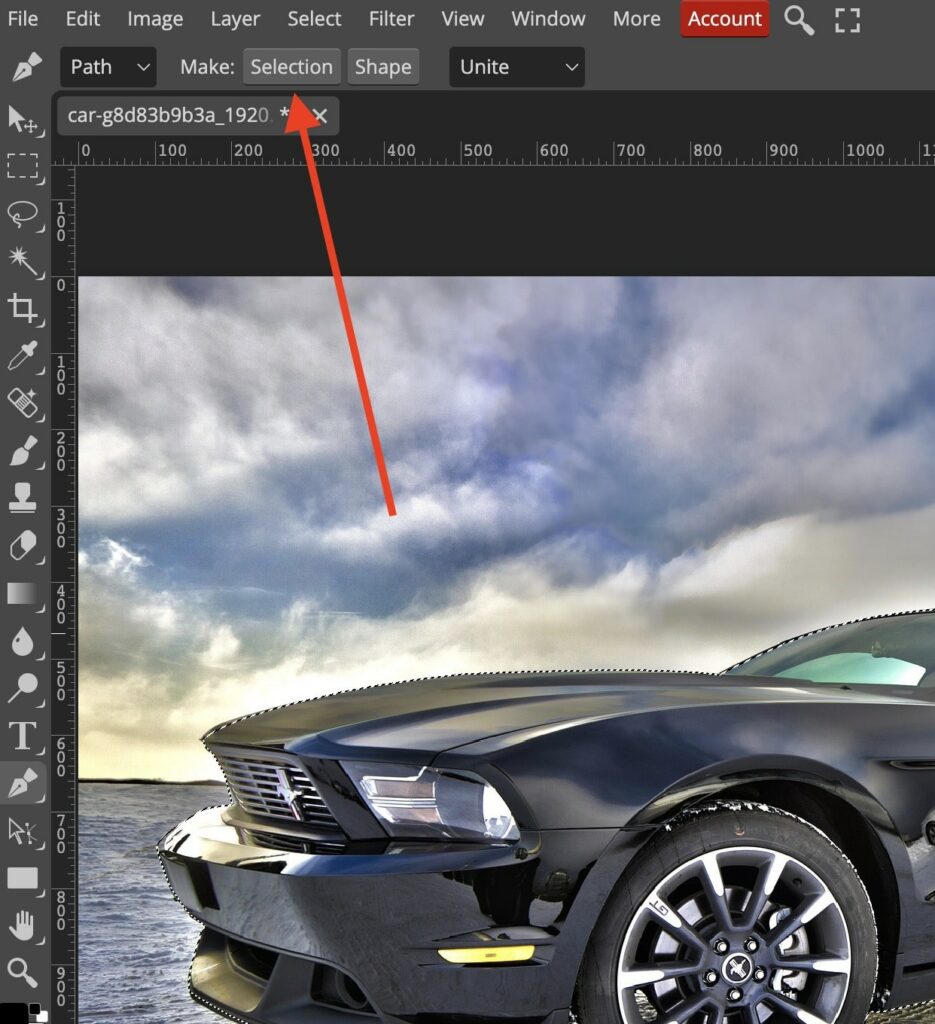Open the Image menu
935x1024 pixels.
pos(155,19)
